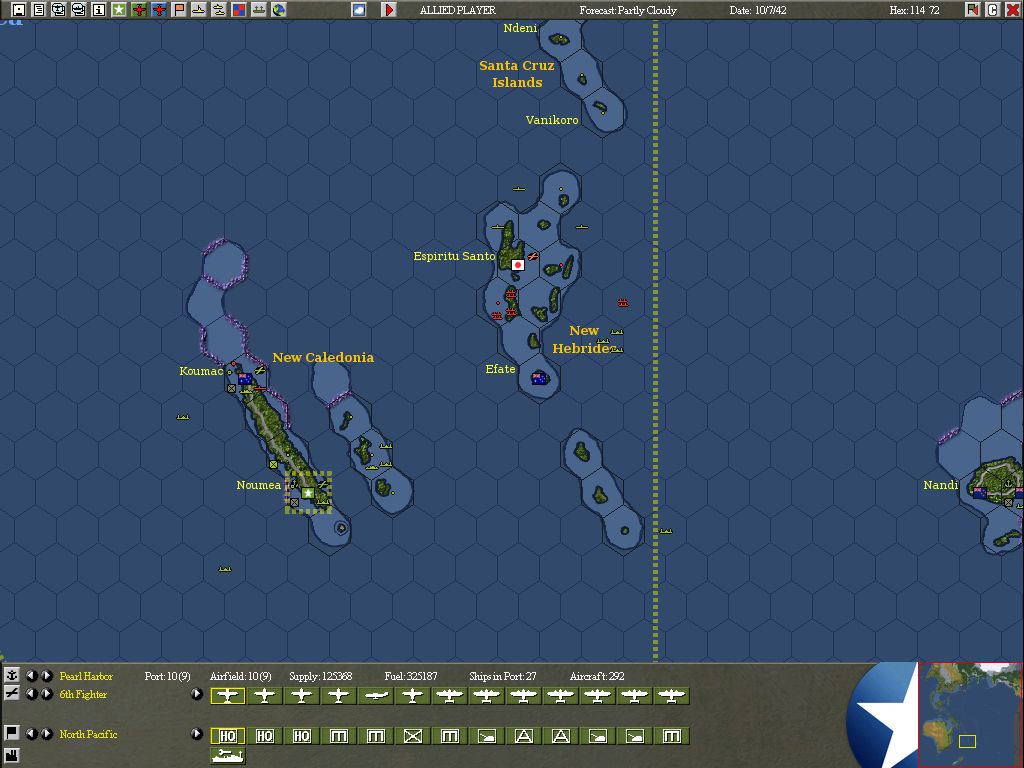Click the aircraft icon beside 6th Fighter
The width and height of the screenshot is (1024, 768).
pos(11,694)
